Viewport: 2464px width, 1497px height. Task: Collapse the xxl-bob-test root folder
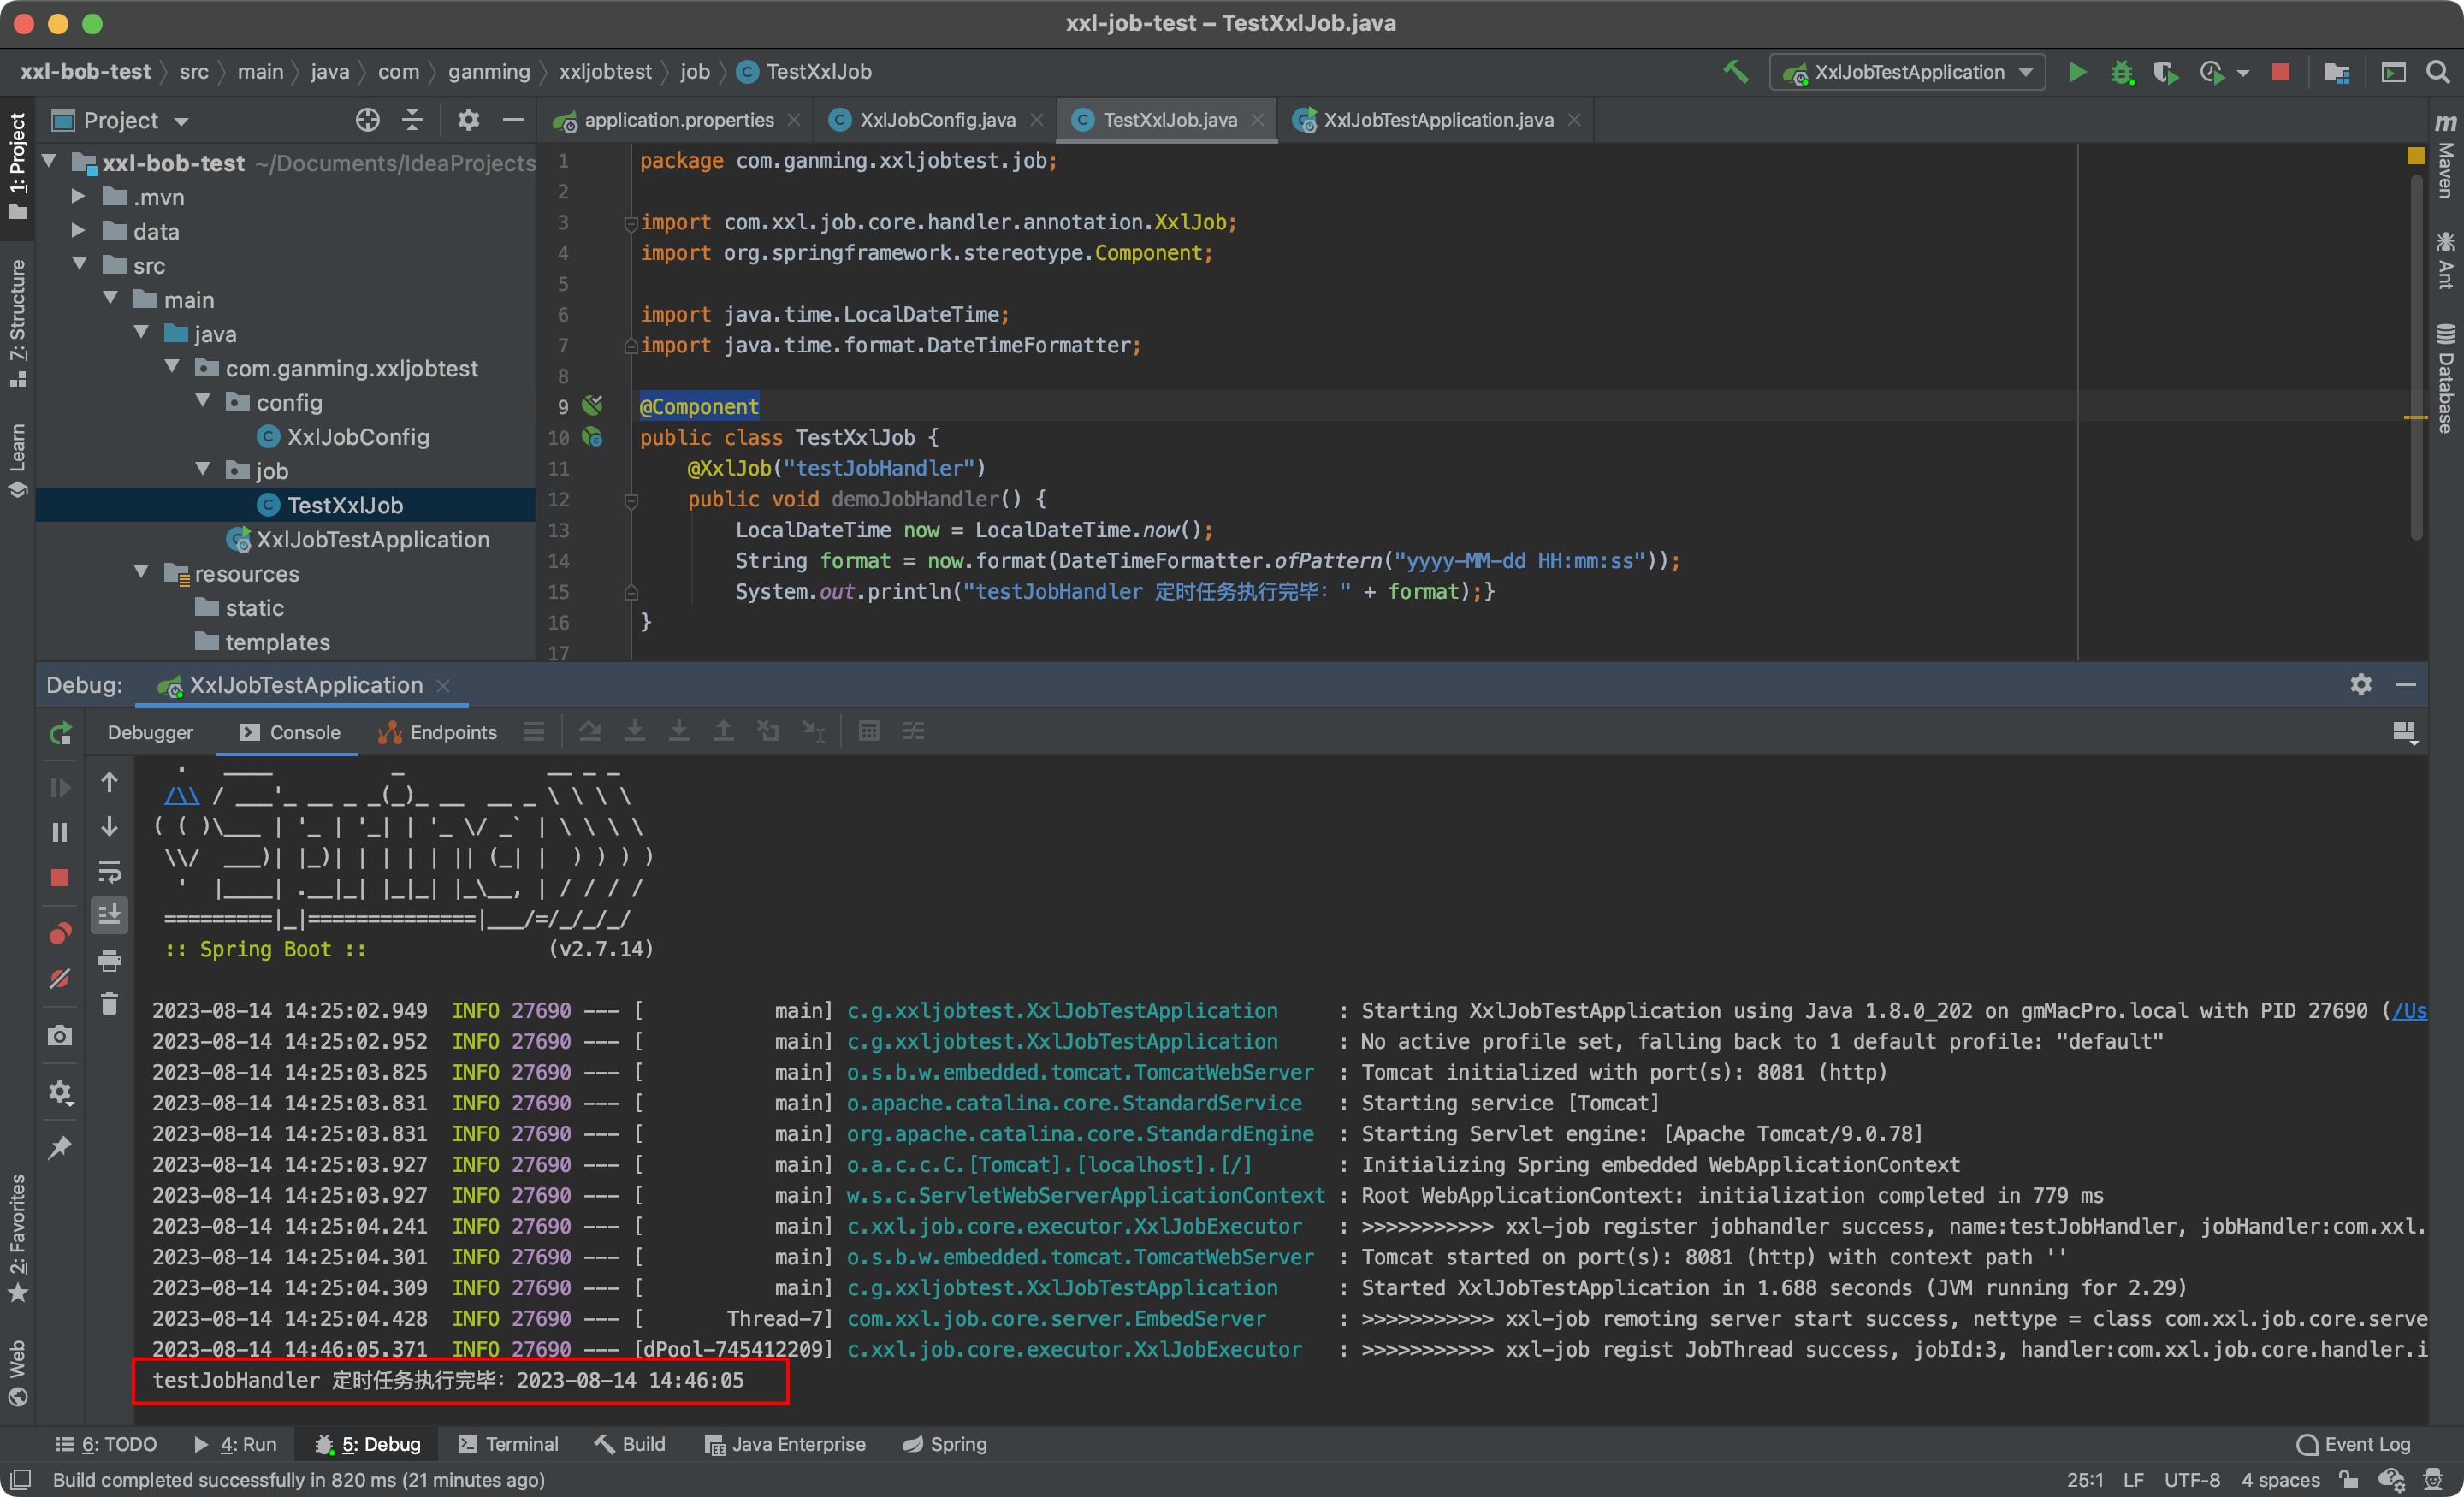coord(48,161)
